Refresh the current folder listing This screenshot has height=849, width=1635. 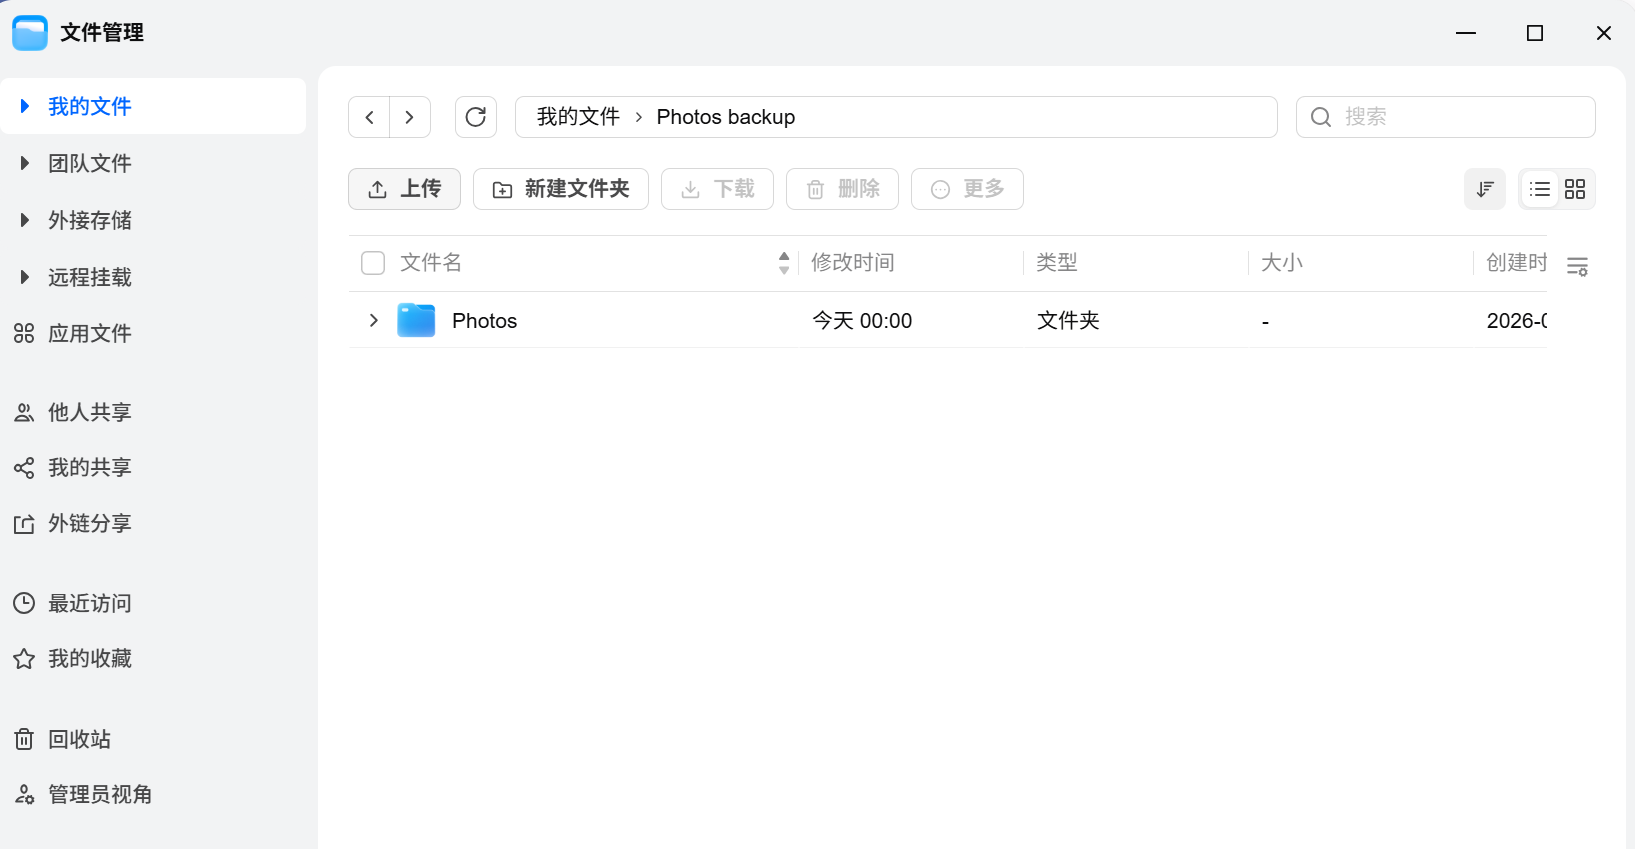click(x=476, y=117)
